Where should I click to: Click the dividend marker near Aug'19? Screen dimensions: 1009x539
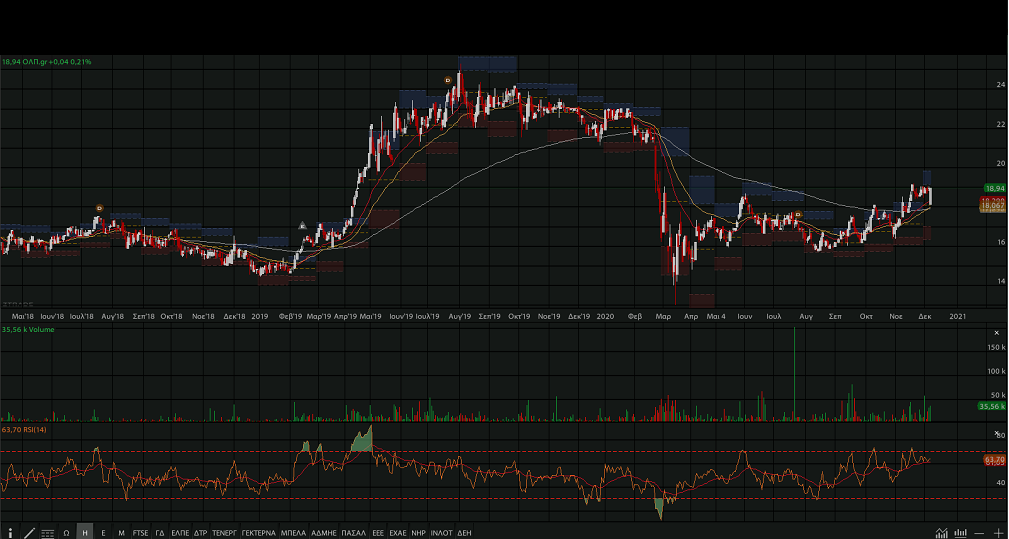point(447,80)
